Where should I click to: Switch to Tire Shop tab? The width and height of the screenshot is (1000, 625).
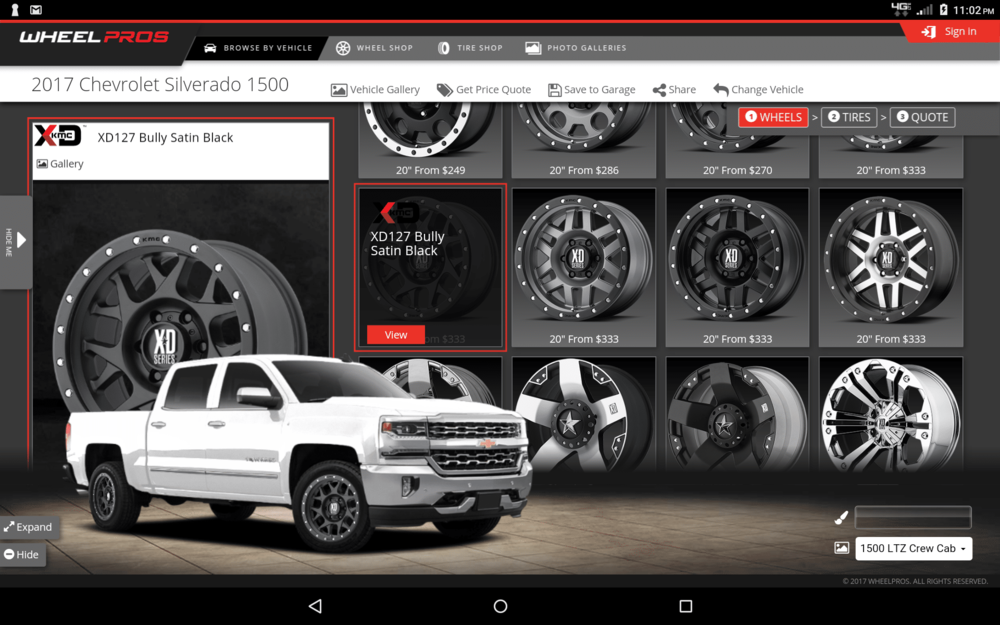pyautogui.click(x=470, y=48)
